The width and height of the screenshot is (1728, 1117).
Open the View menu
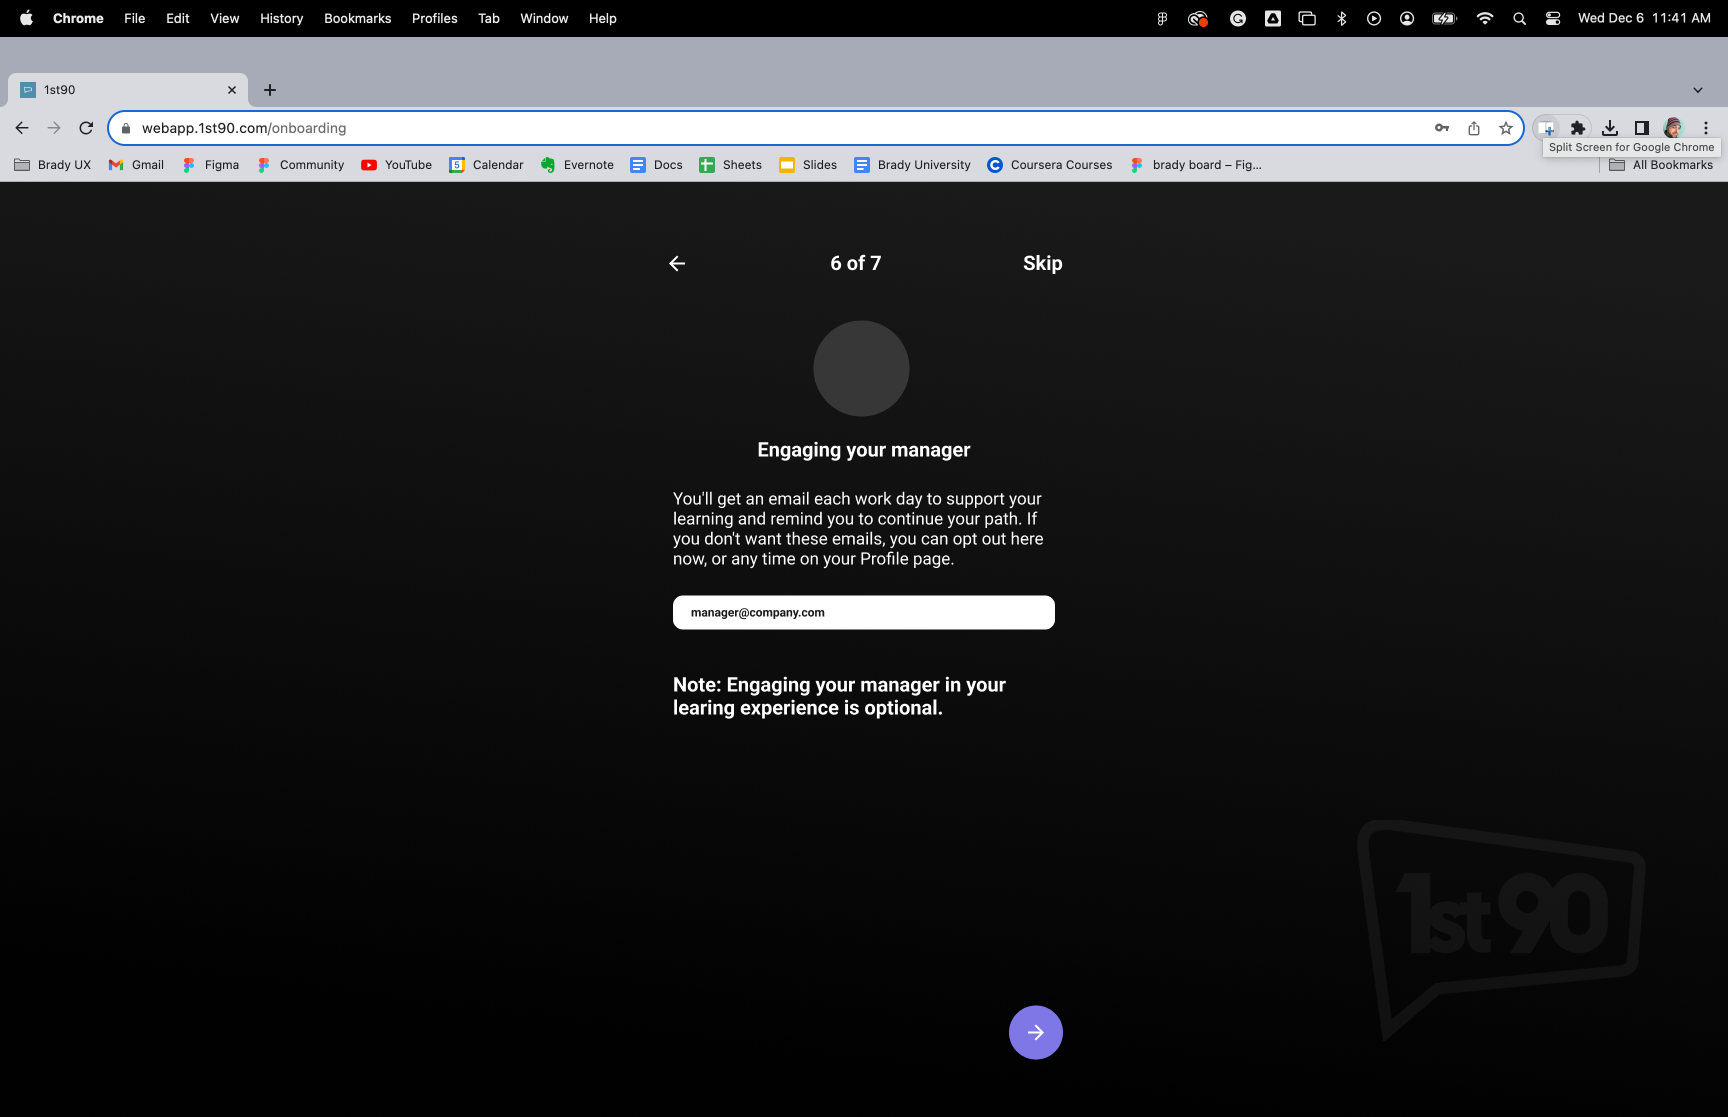coord(224,18)
